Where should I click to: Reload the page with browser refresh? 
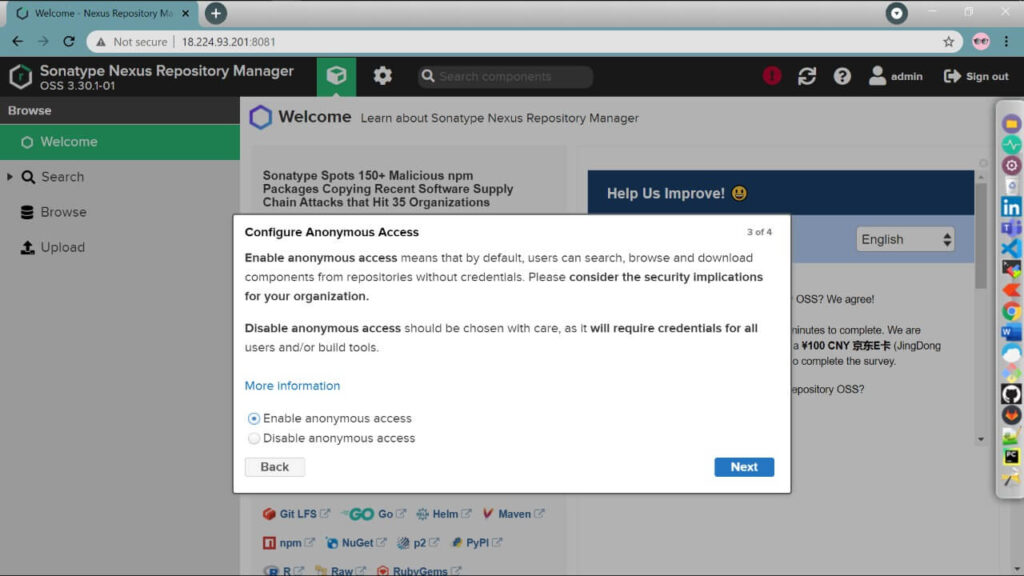(69, 42)
